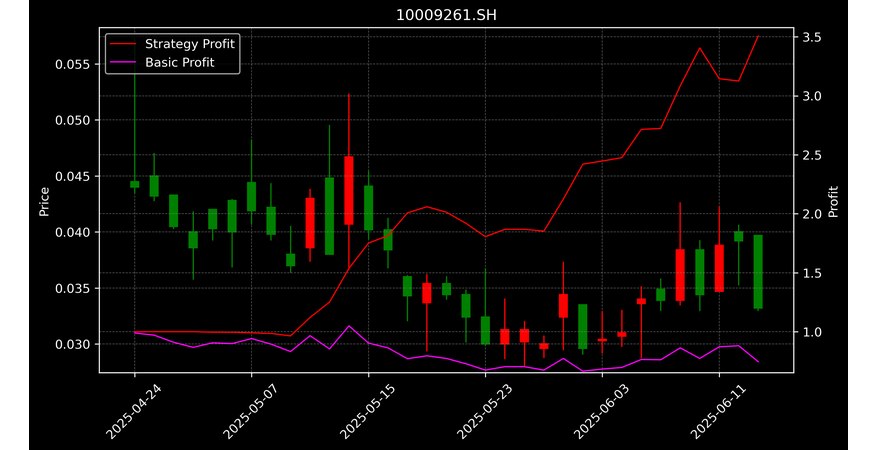Select the Strategy Profit legend entry

(172, 44)
